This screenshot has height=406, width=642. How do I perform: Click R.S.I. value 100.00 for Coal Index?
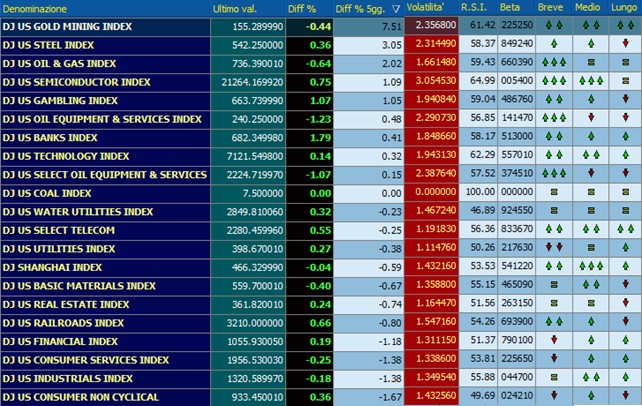pyautogui.click(x=480, y=192)
